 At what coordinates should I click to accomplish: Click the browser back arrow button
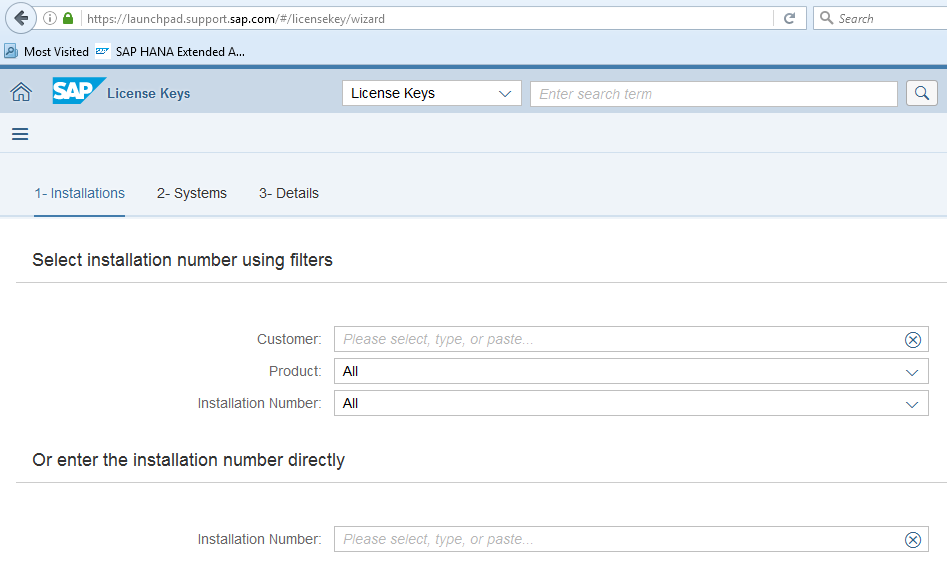coord(21,18)
